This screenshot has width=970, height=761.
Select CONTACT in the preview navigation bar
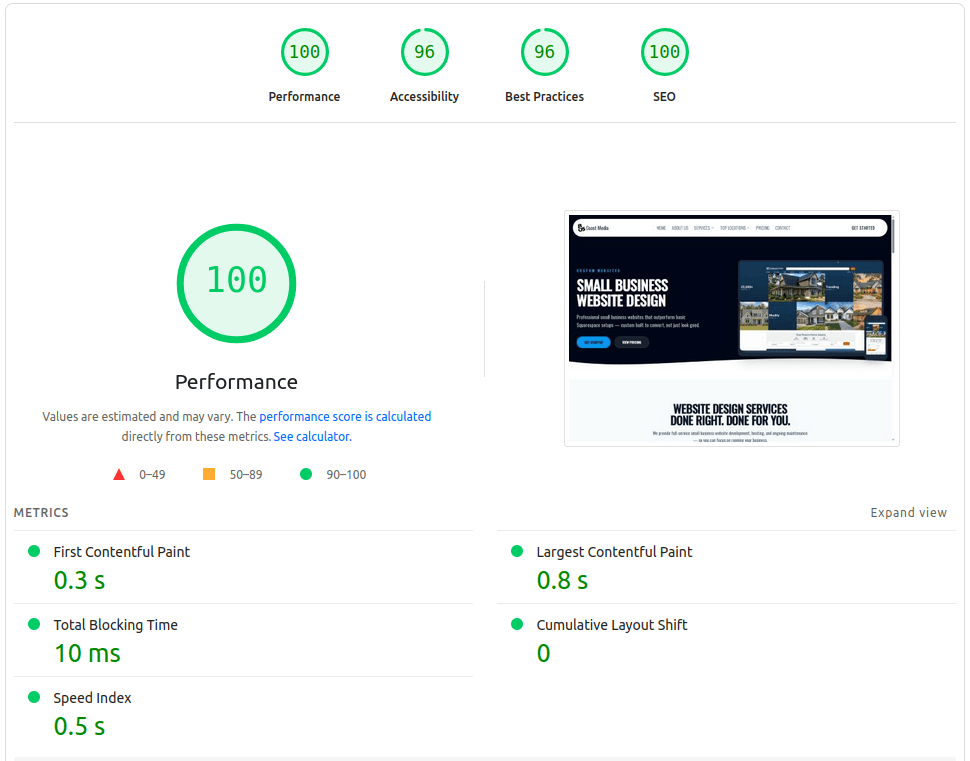pyautogui.click(x=782, y=228)
